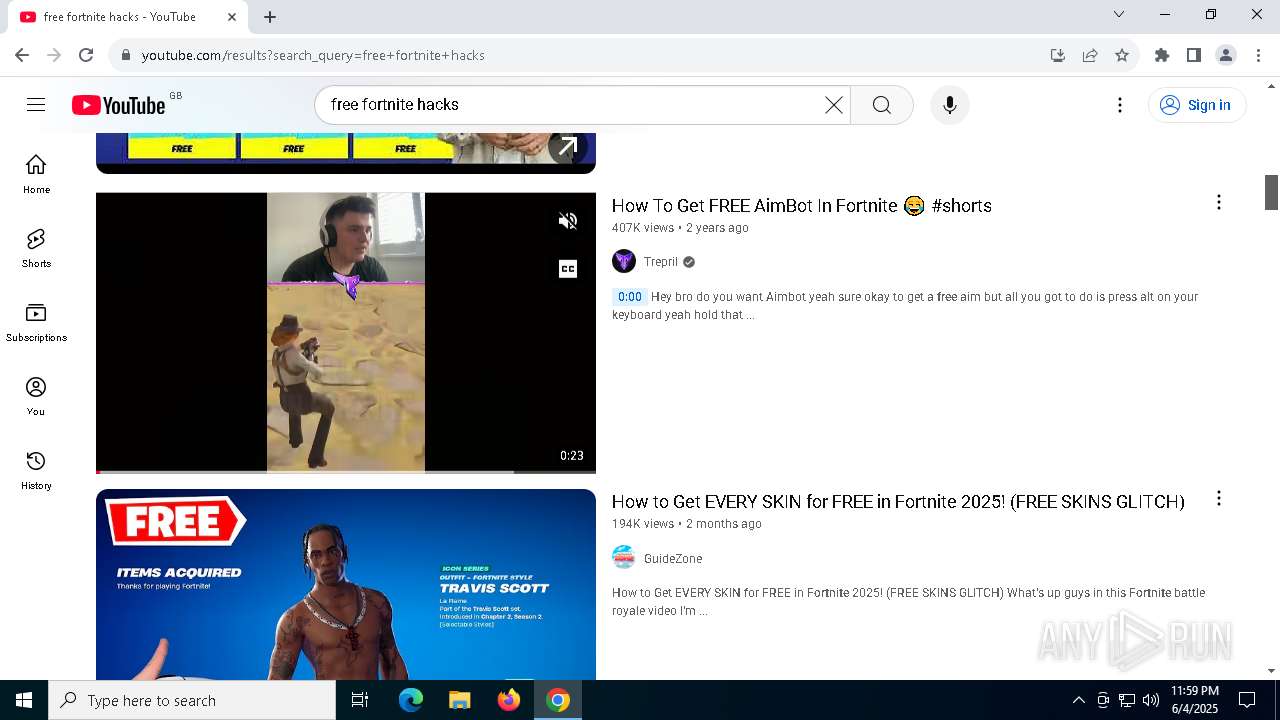
Task: Open Chrome profile avatar
Action: pos(1226,55)
